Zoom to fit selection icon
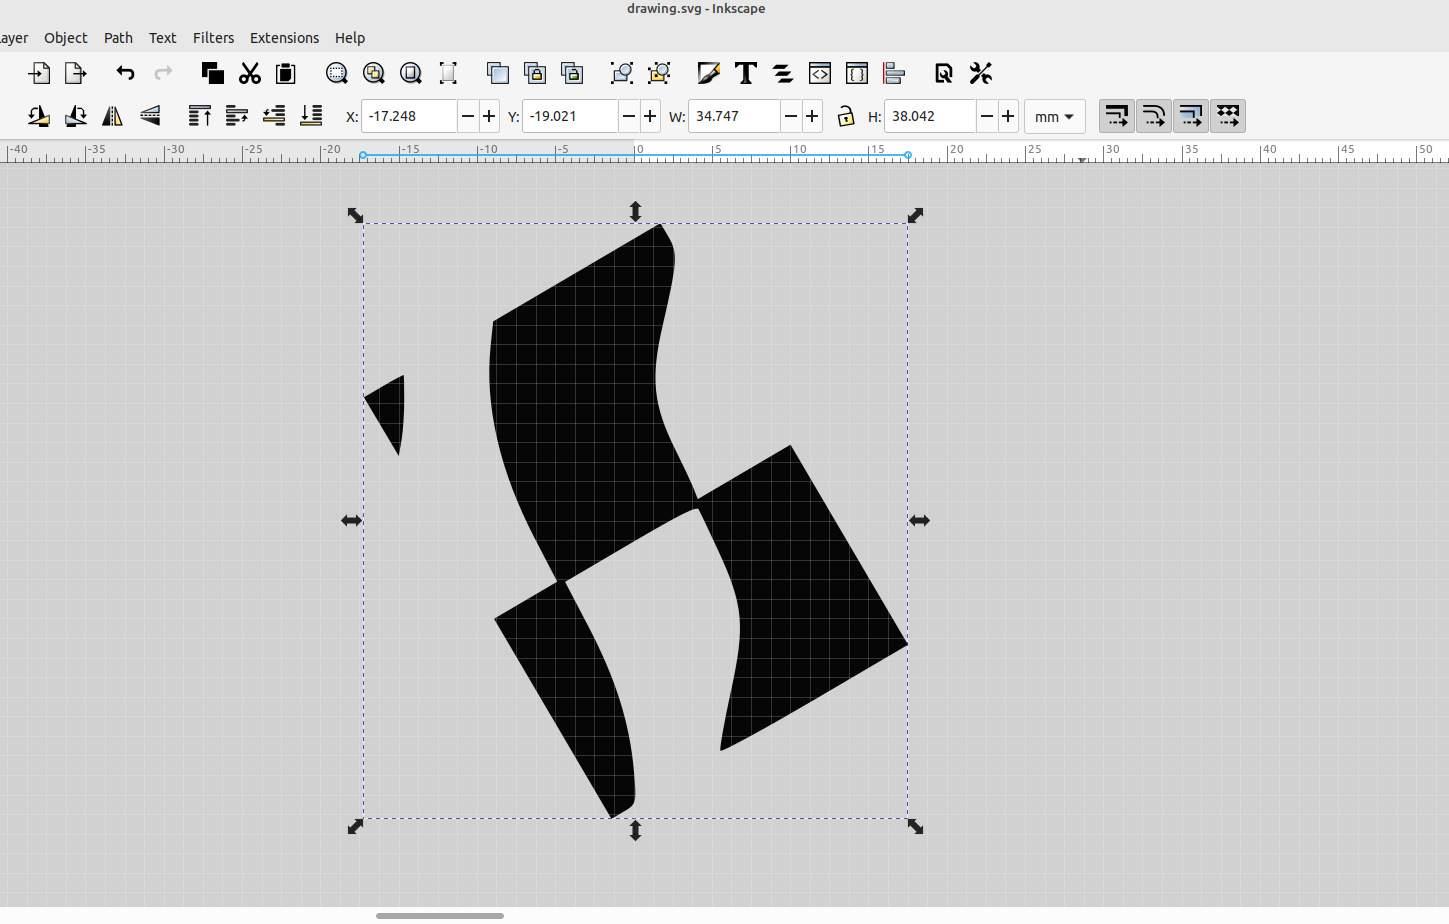Image resolution: width=1449 pixels, height=924 pixels. click(x=337, y=73)
